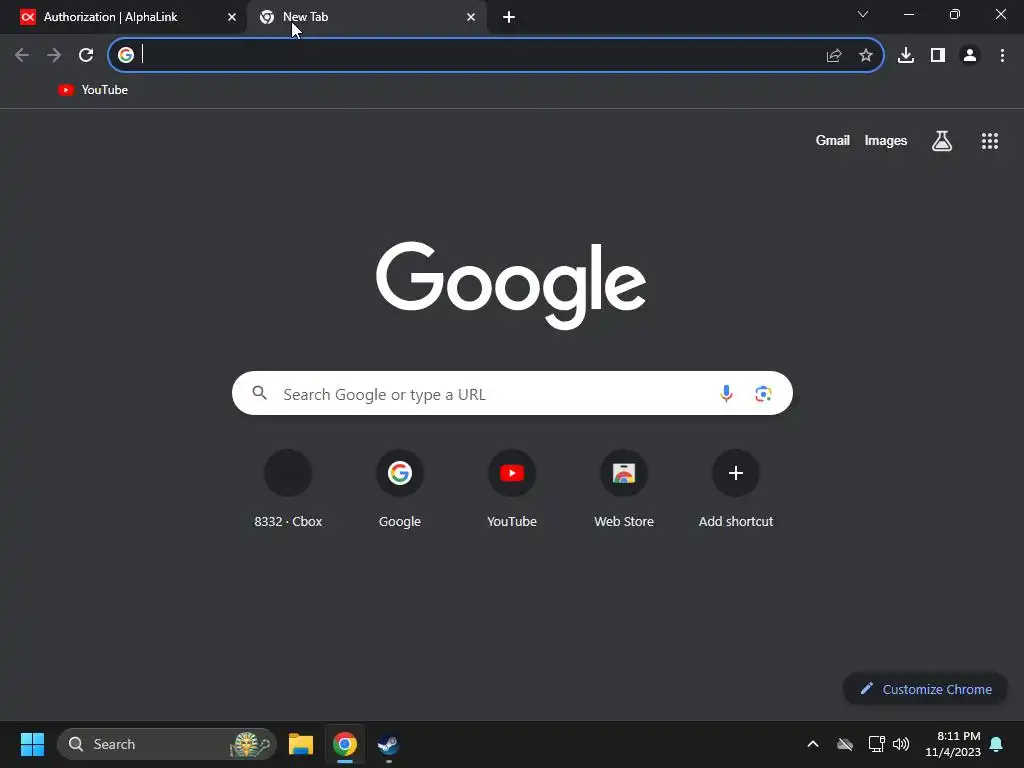This screenshot has height=768, width=1024.
Task: Open Chrome's three-dot menu
Action: (x=1002, y=56)
